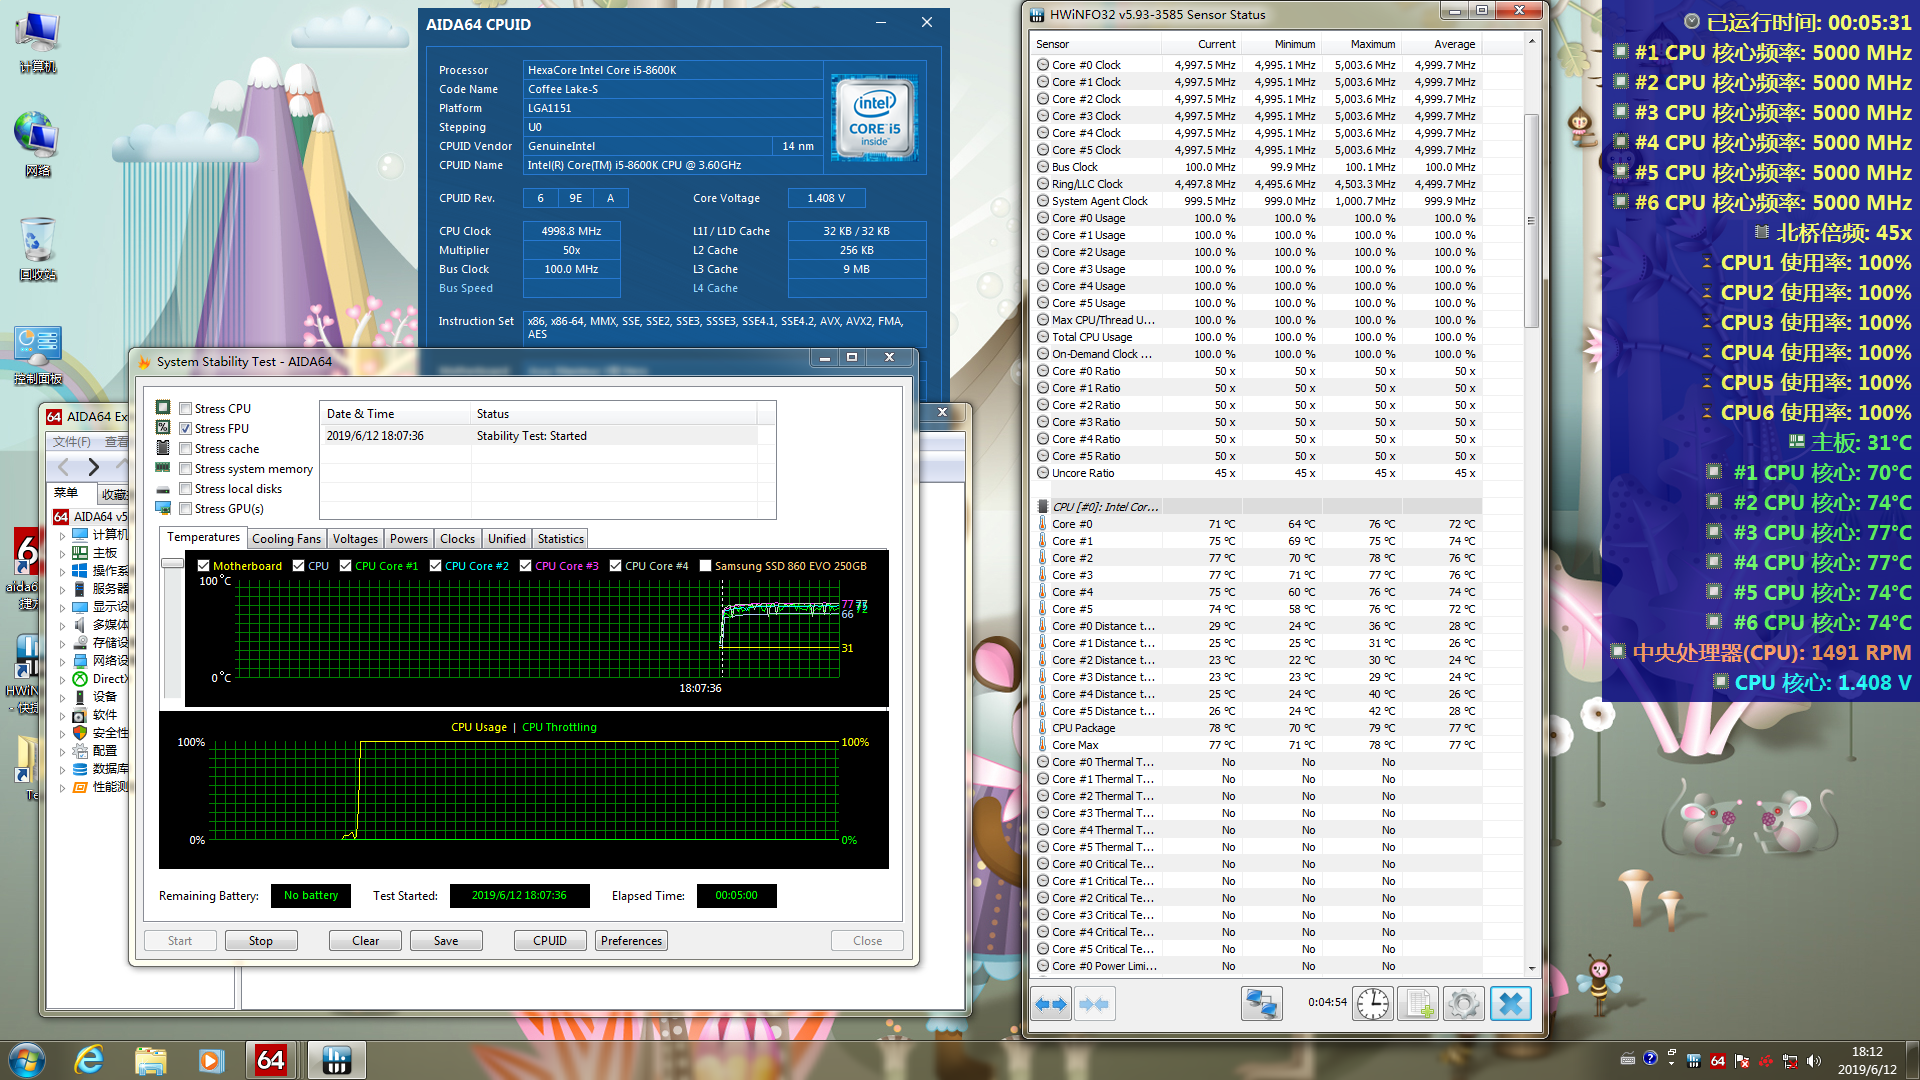Switch to the Cooling Fans tab
Screen dimensions: 1920x1080
(286, 539)
